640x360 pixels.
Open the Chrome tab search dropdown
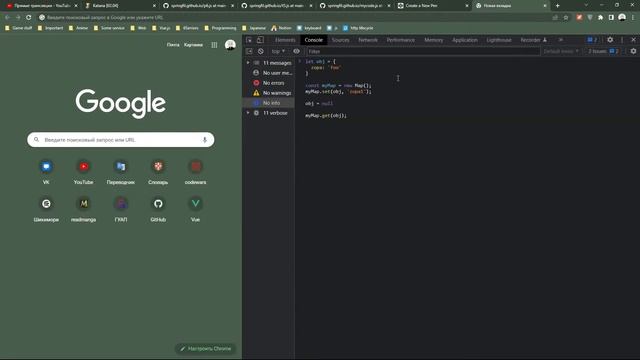click(586, 5)
